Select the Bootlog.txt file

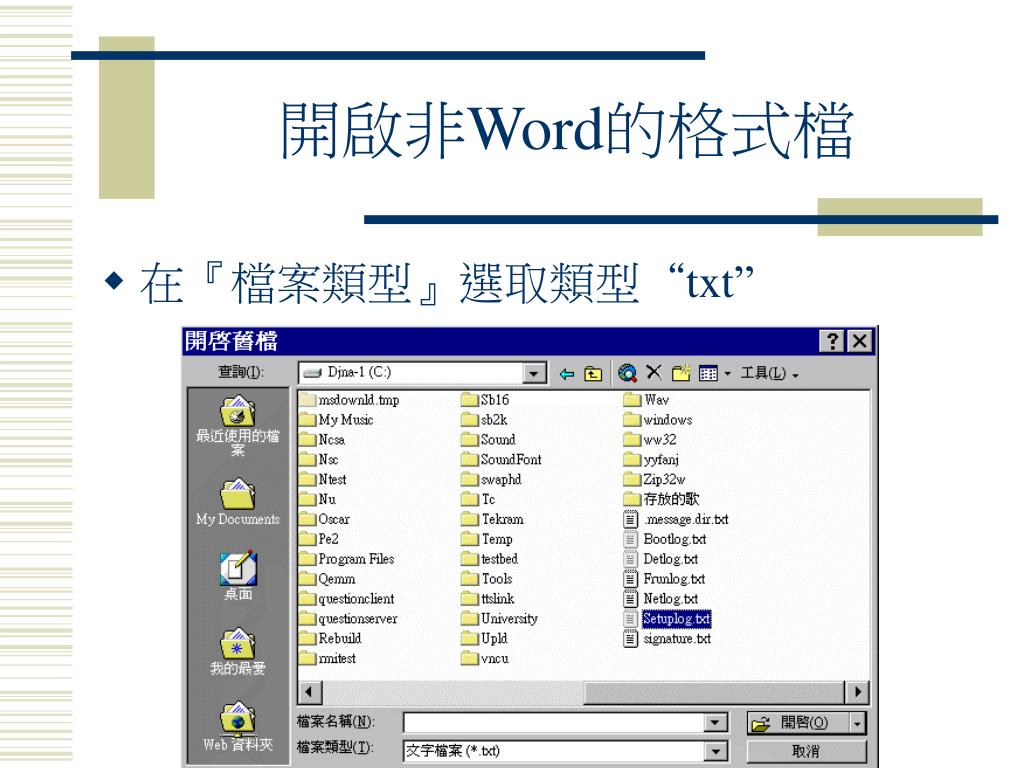(665, 539)
